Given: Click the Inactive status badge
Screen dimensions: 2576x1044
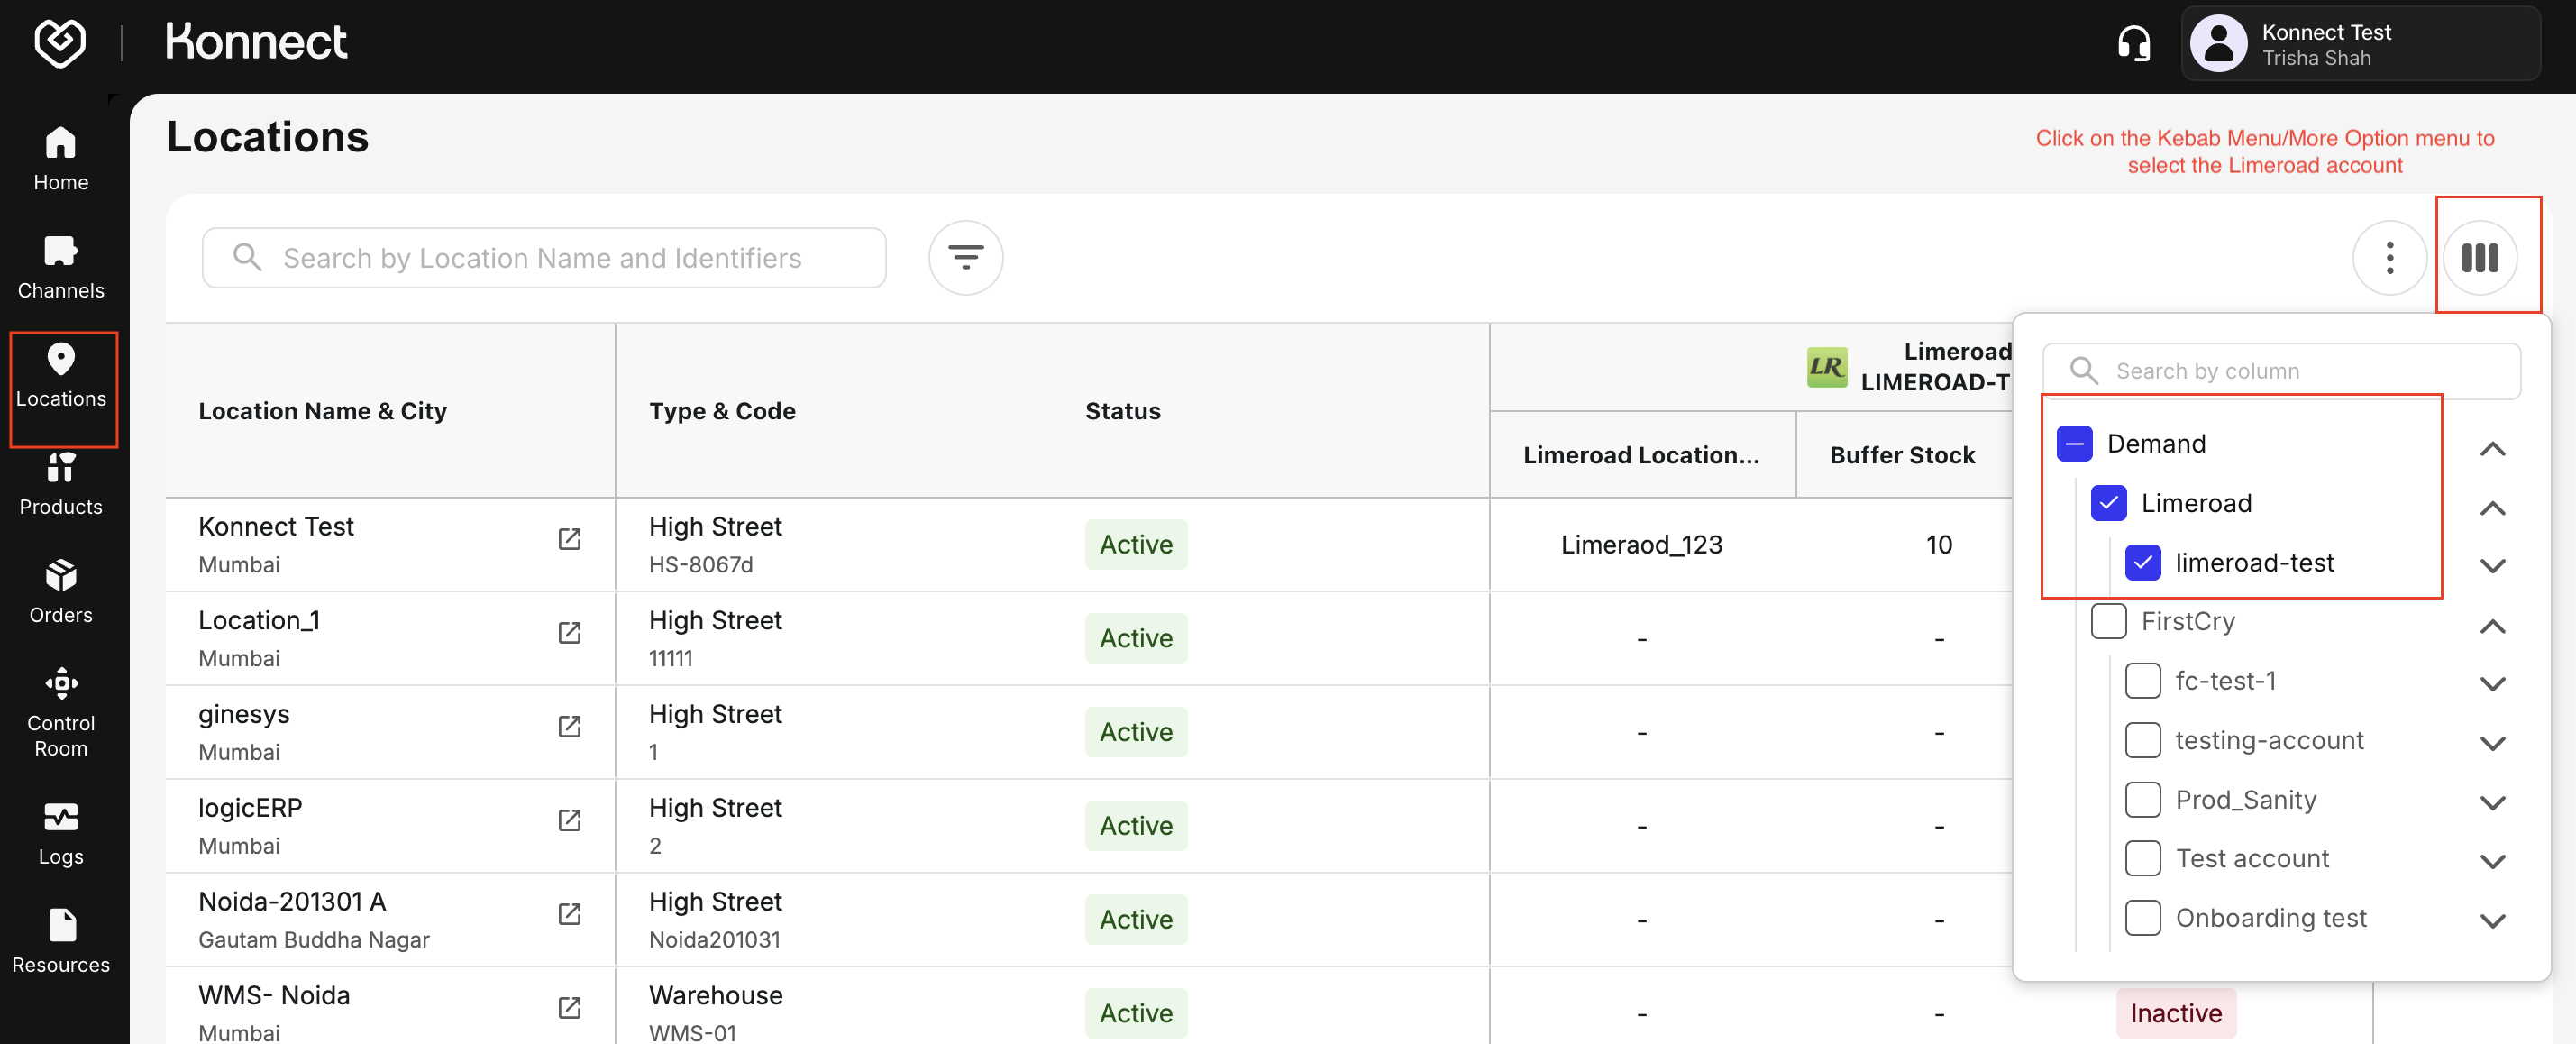Looking at the screenshot, I should [2175, 1013].
